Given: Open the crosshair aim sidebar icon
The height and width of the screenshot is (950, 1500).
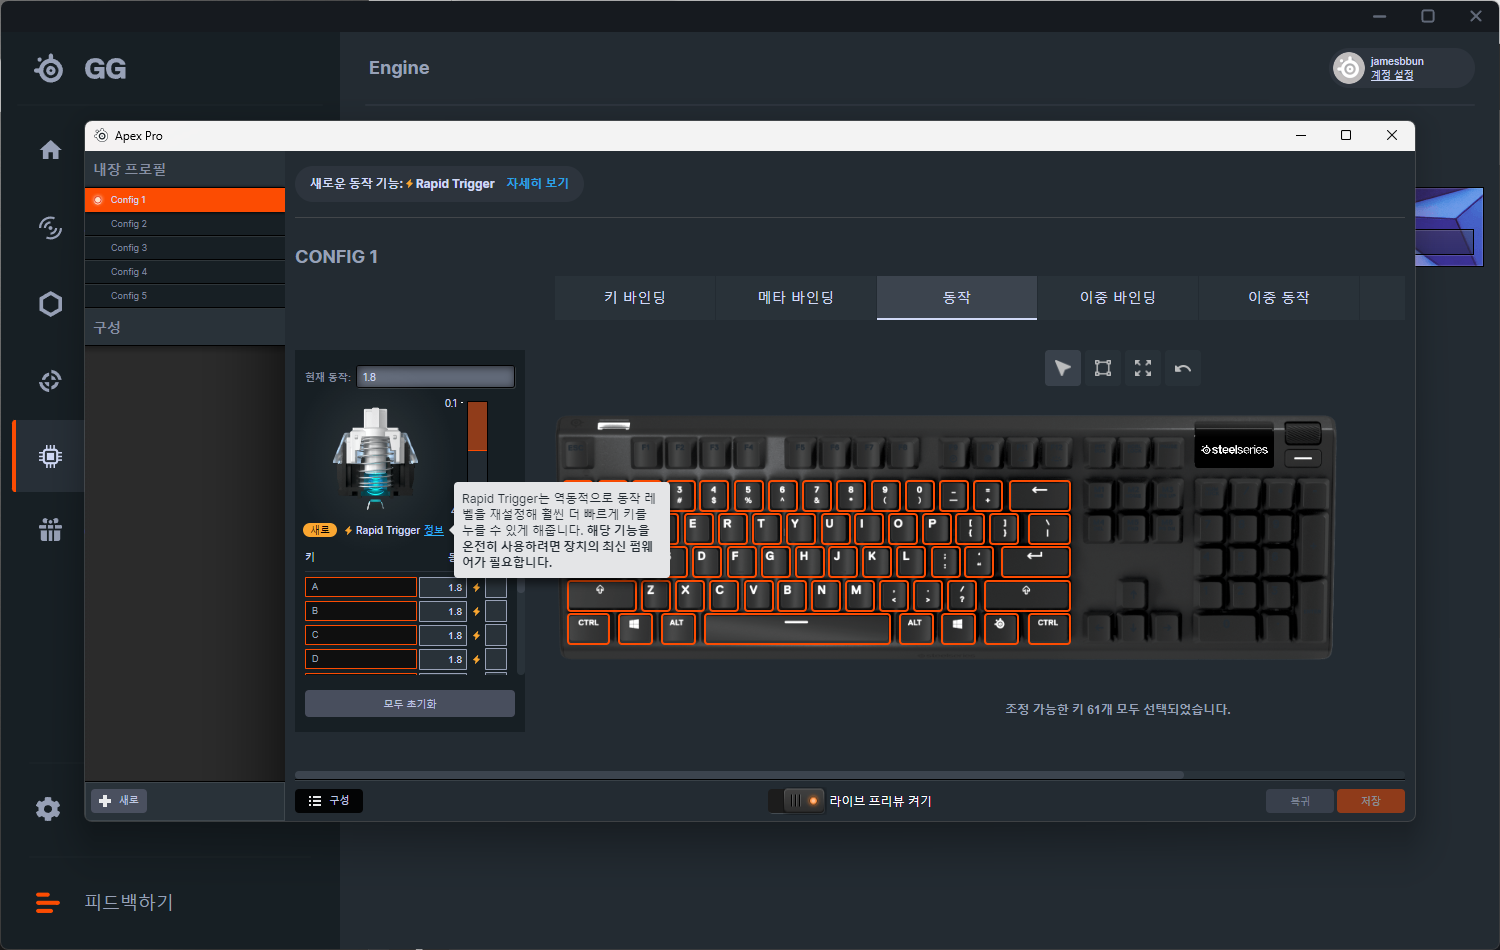Looking at the screenshot, I should [x=50, y=381].
